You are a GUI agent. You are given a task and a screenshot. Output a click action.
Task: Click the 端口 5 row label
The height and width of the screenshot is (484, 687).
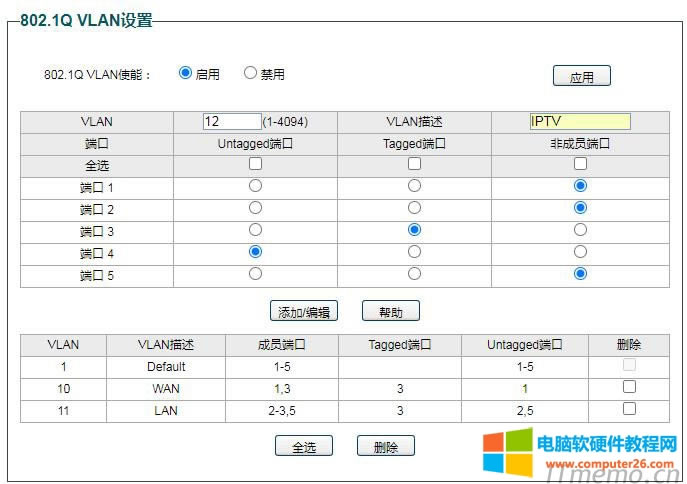click(97, 276)
